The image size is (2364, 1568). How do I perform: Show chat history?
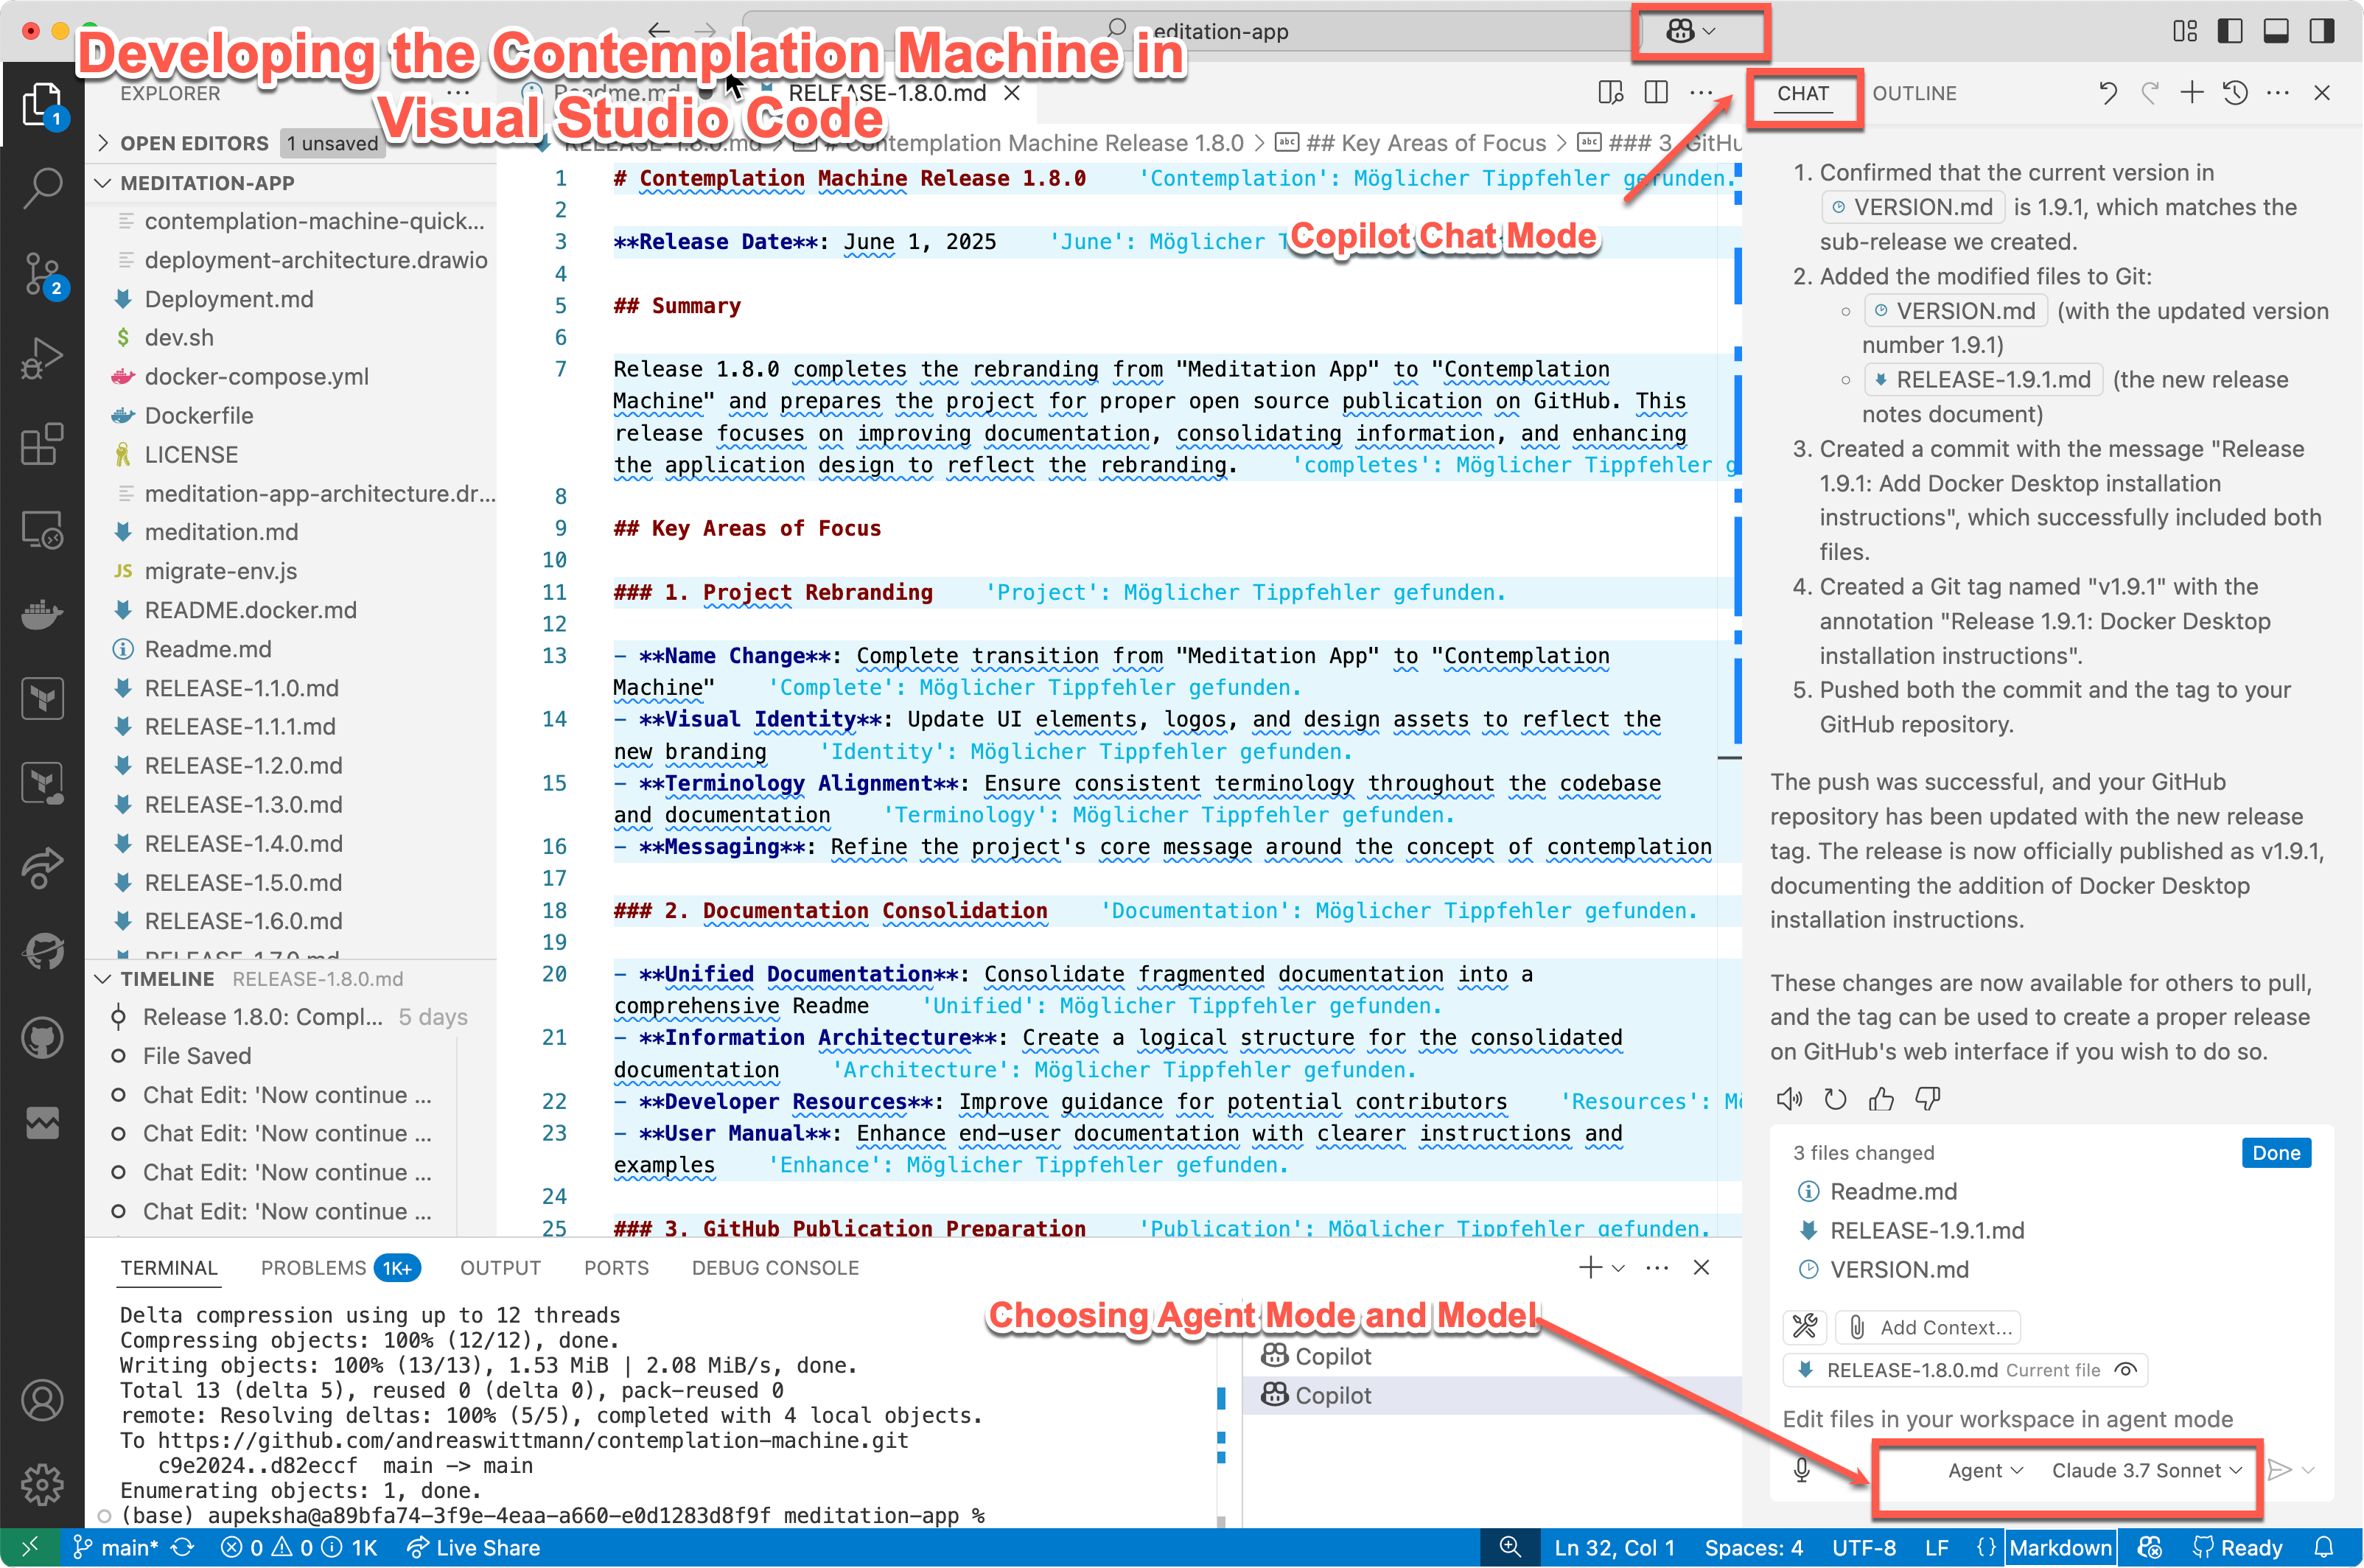click(x=2235, y=93)
